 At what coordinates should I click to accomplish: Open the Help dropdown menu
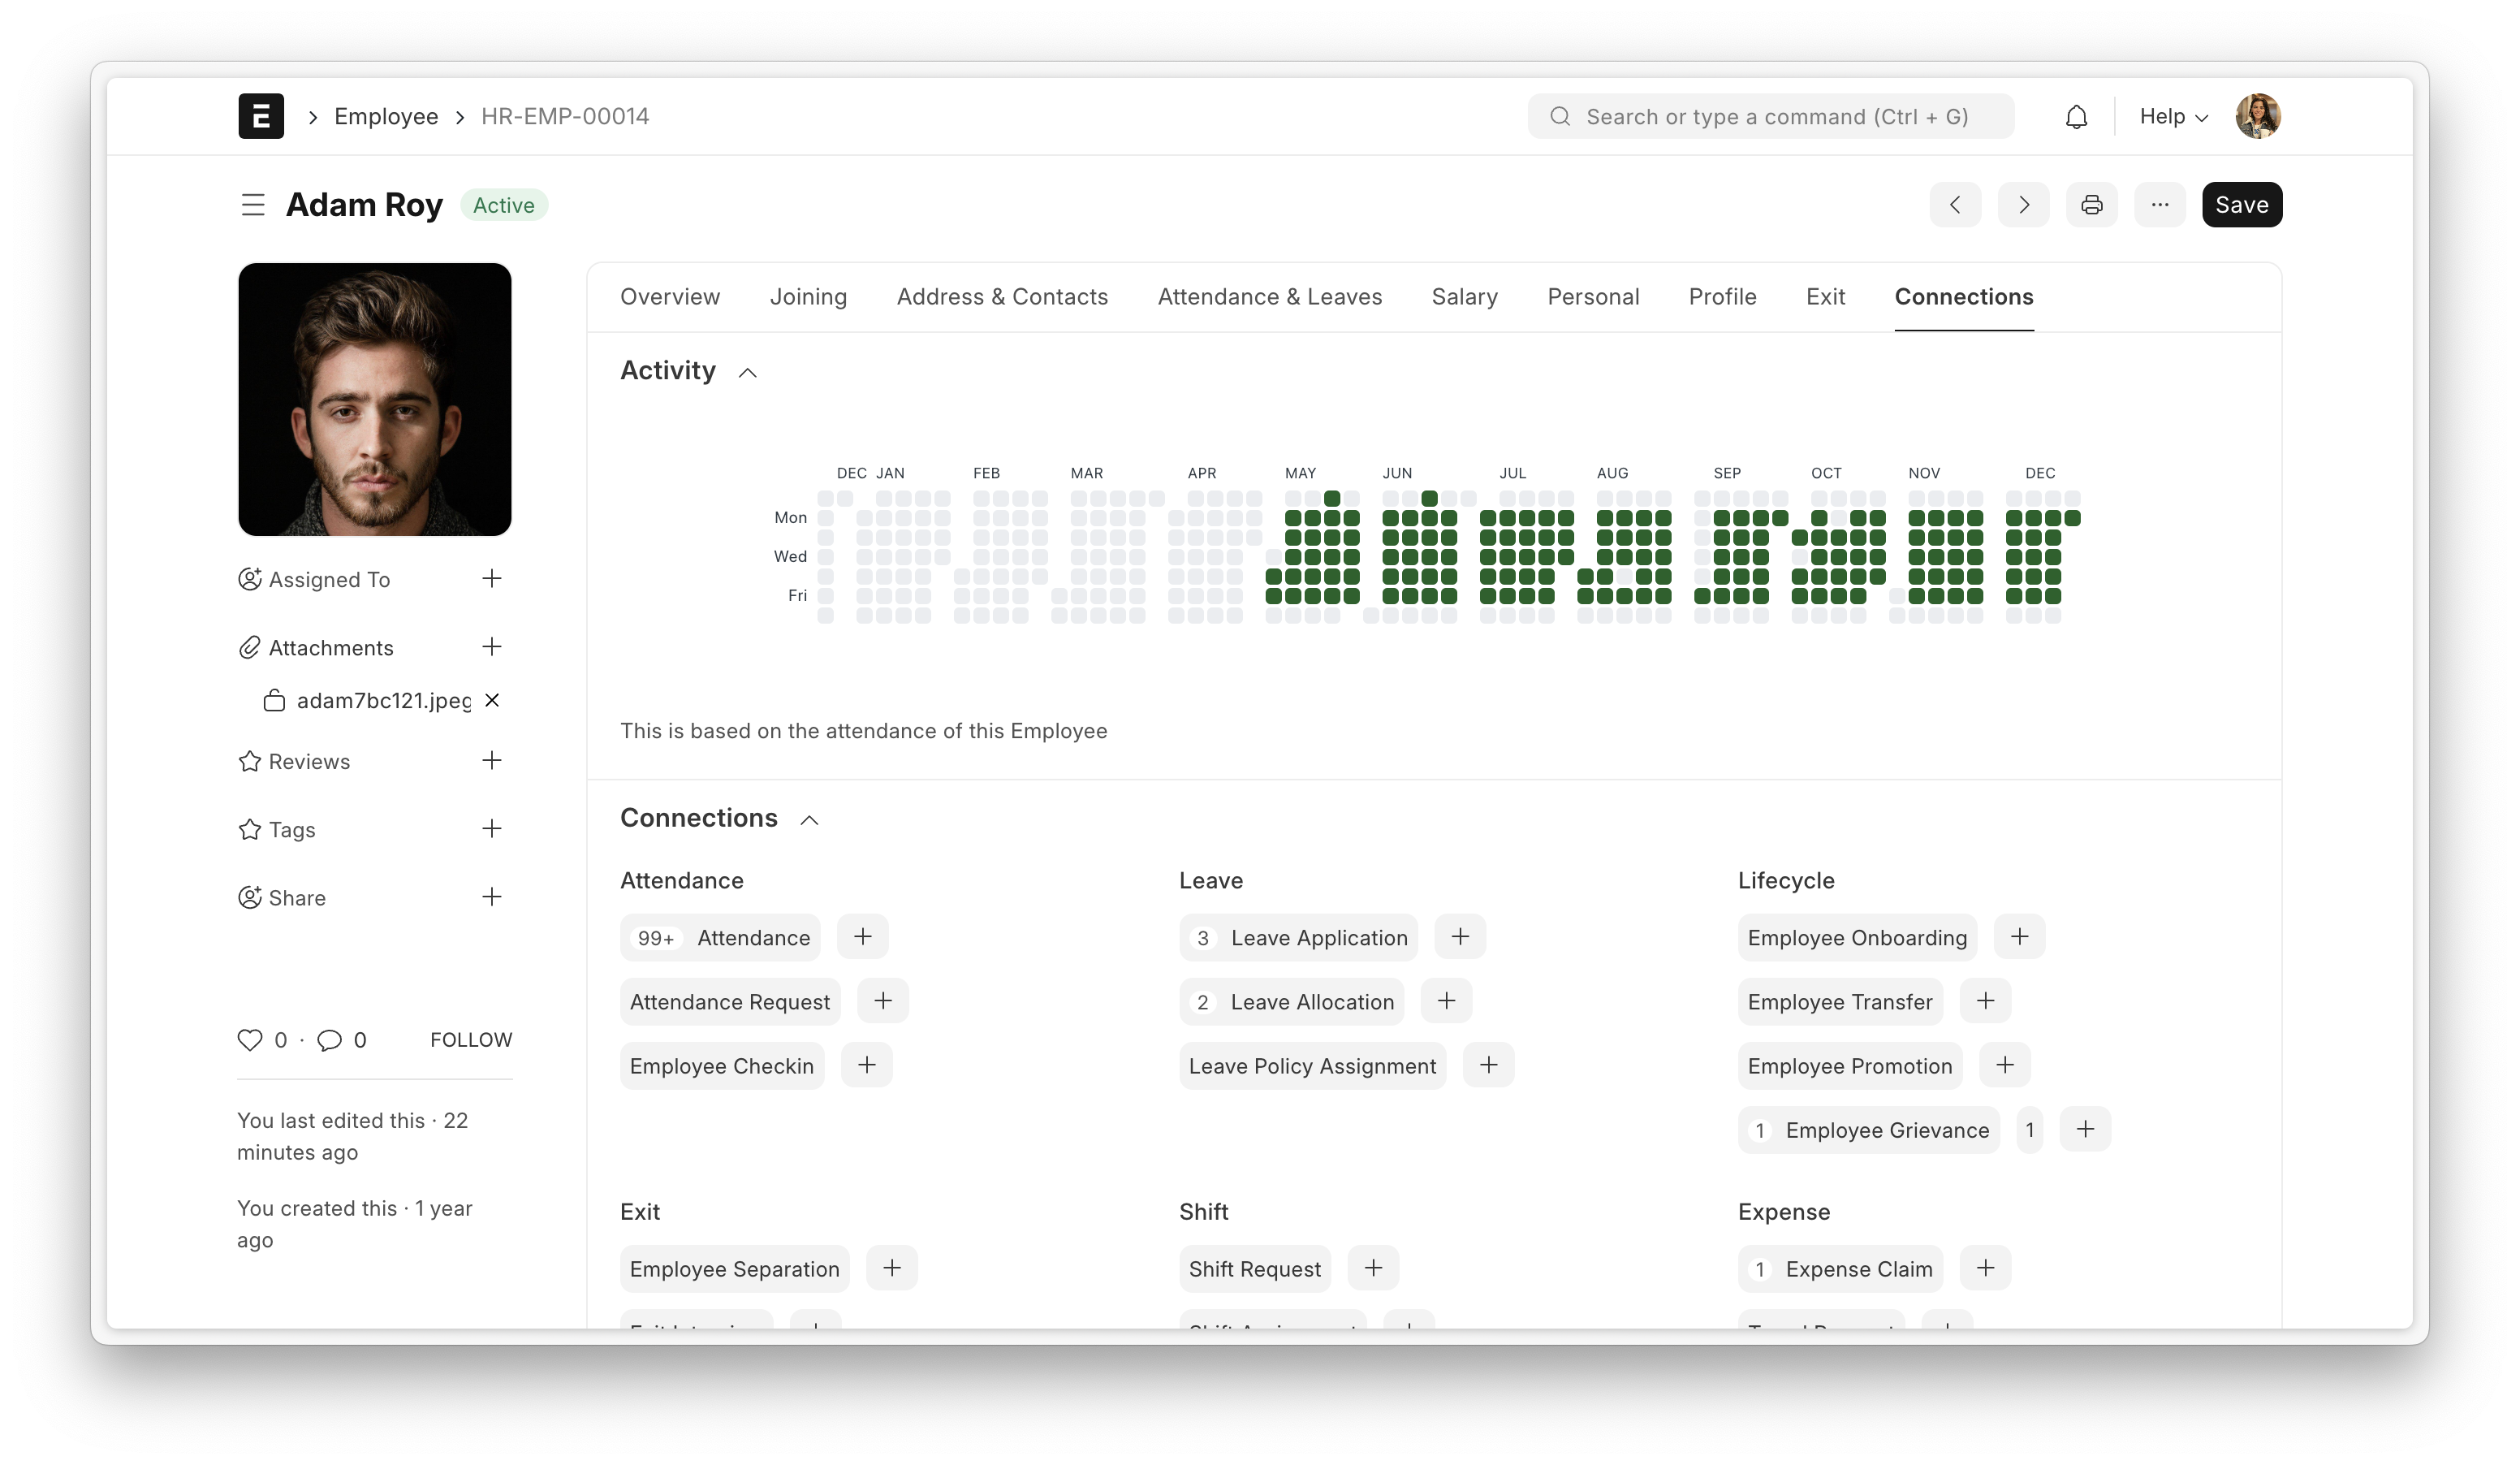coord(2172,117)
